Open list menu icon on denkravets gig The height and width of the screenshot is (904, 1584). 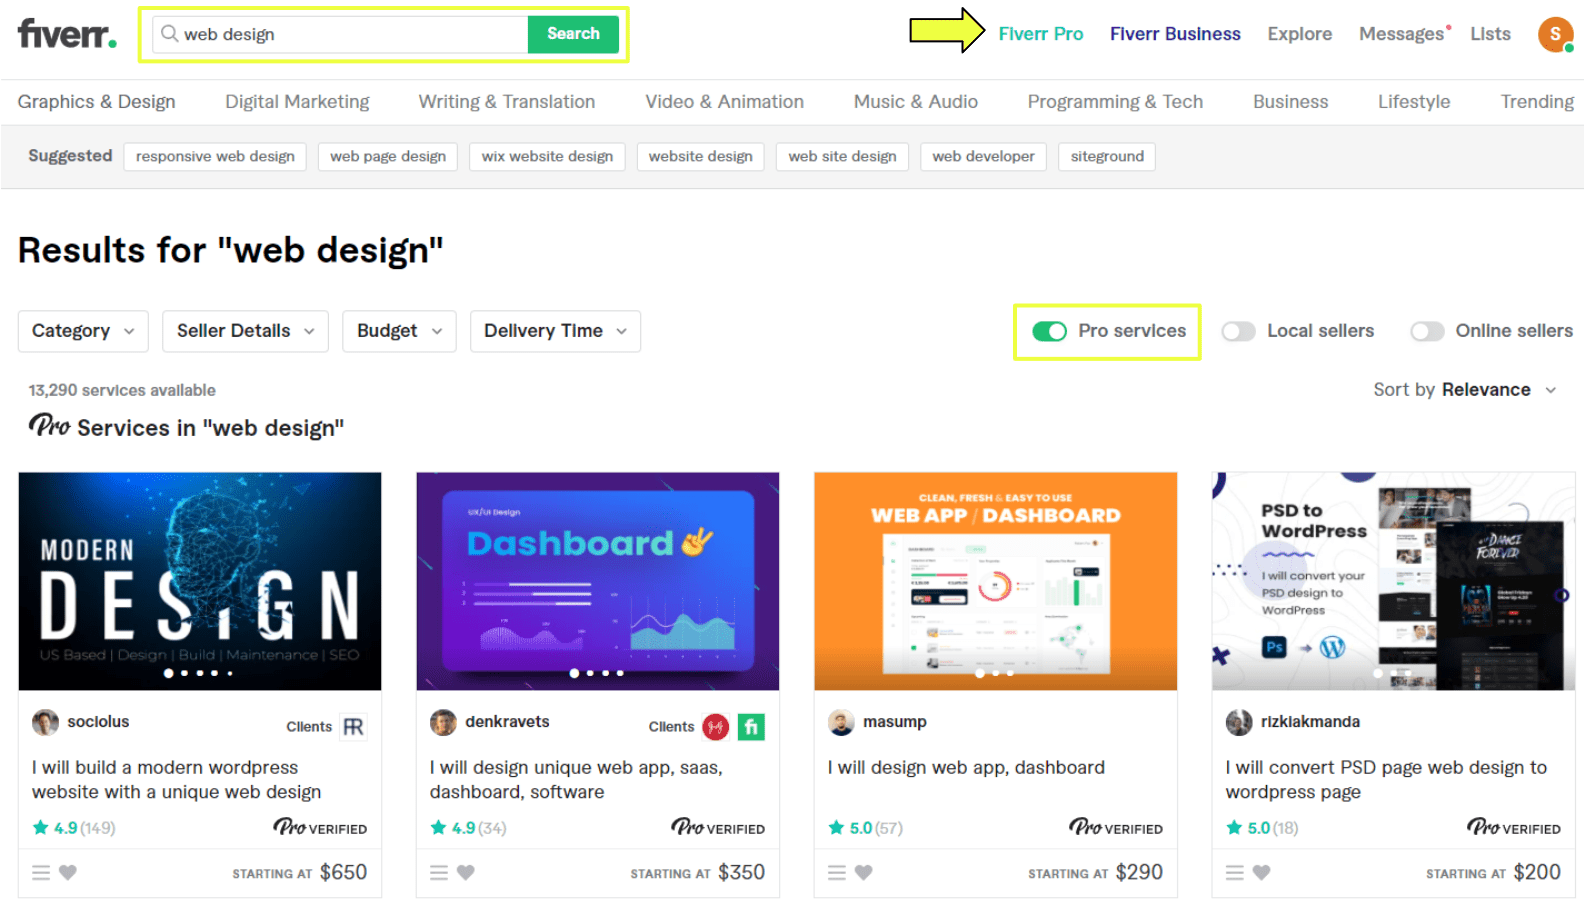[x=439, y=872]
